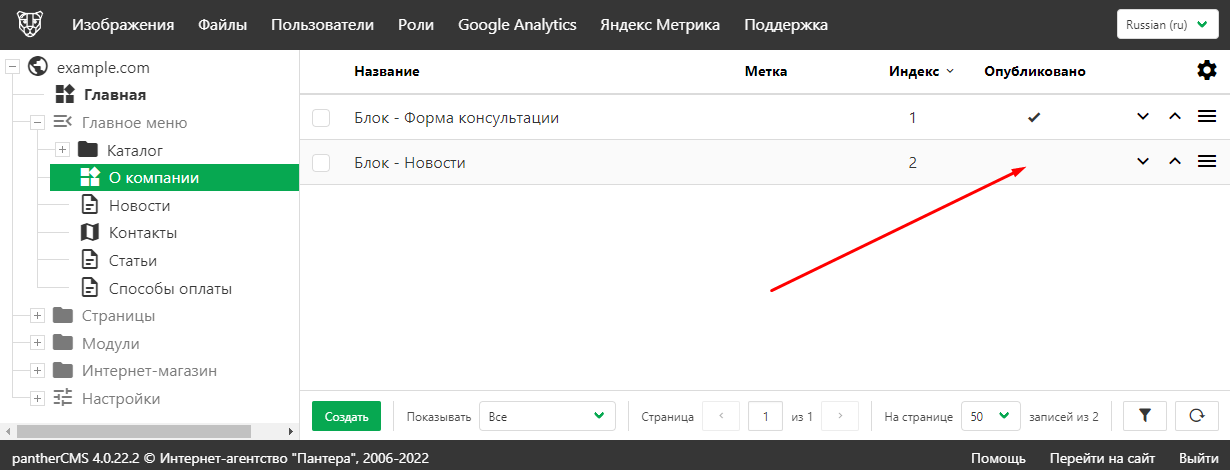
Task: Click the page number input field
Action: tap(765, 416)
